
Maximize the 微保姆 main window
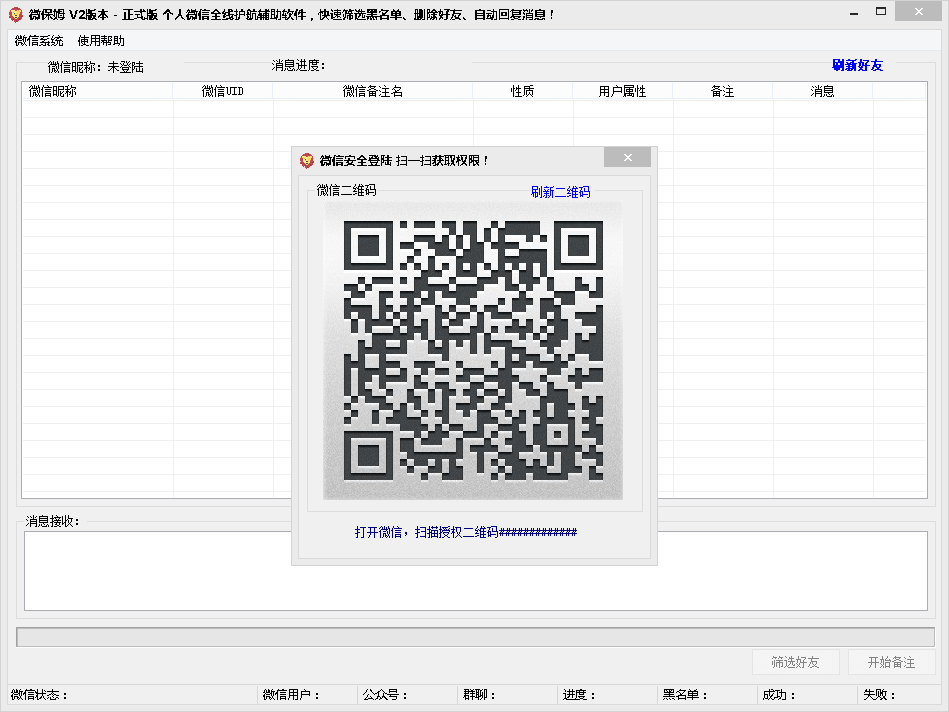881,12
